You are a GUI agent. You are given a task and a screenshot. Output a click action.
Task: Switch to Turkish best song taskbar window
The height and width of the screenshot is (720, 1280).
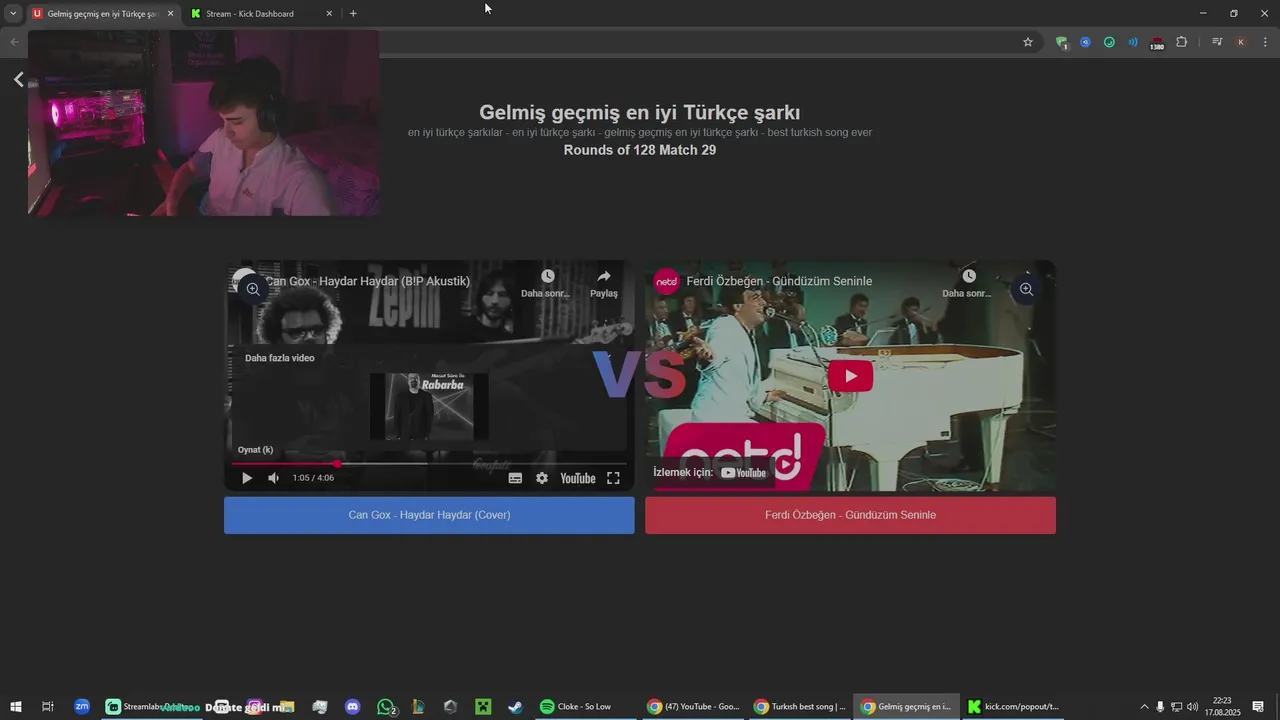tap(800, 707)
